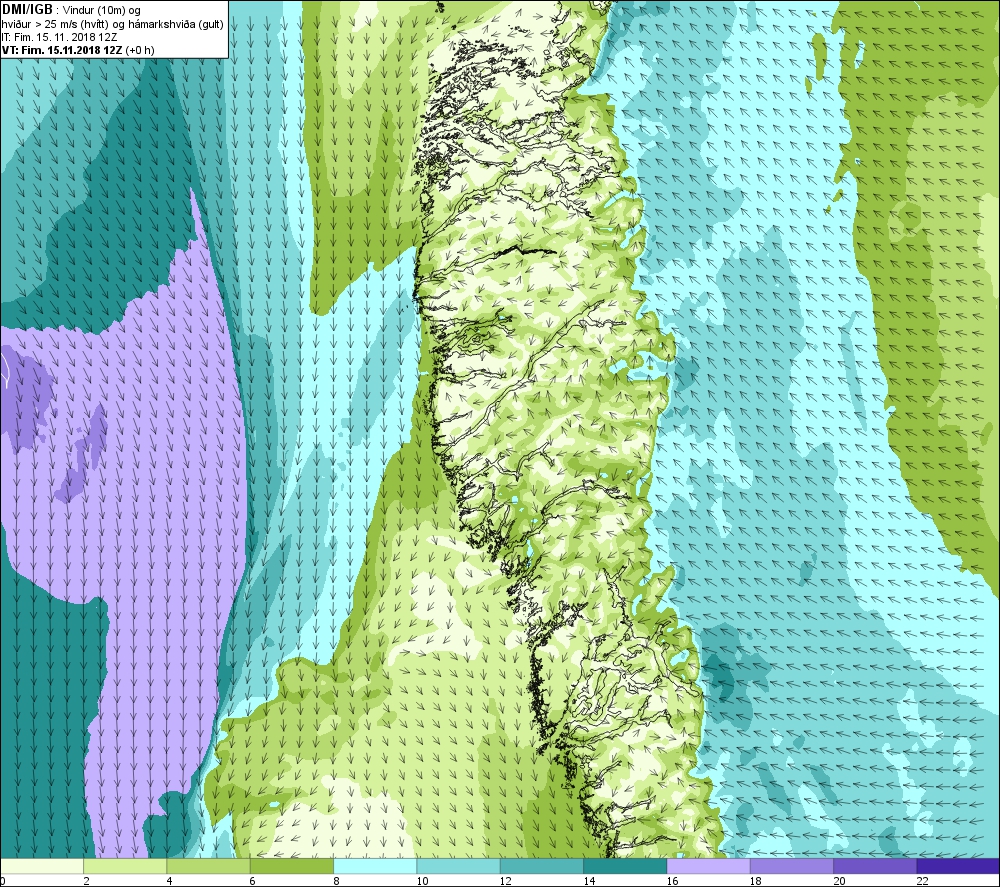
Task: Click the legend scale label '8'
Action: pyautogui.click(x=336, y=881)
